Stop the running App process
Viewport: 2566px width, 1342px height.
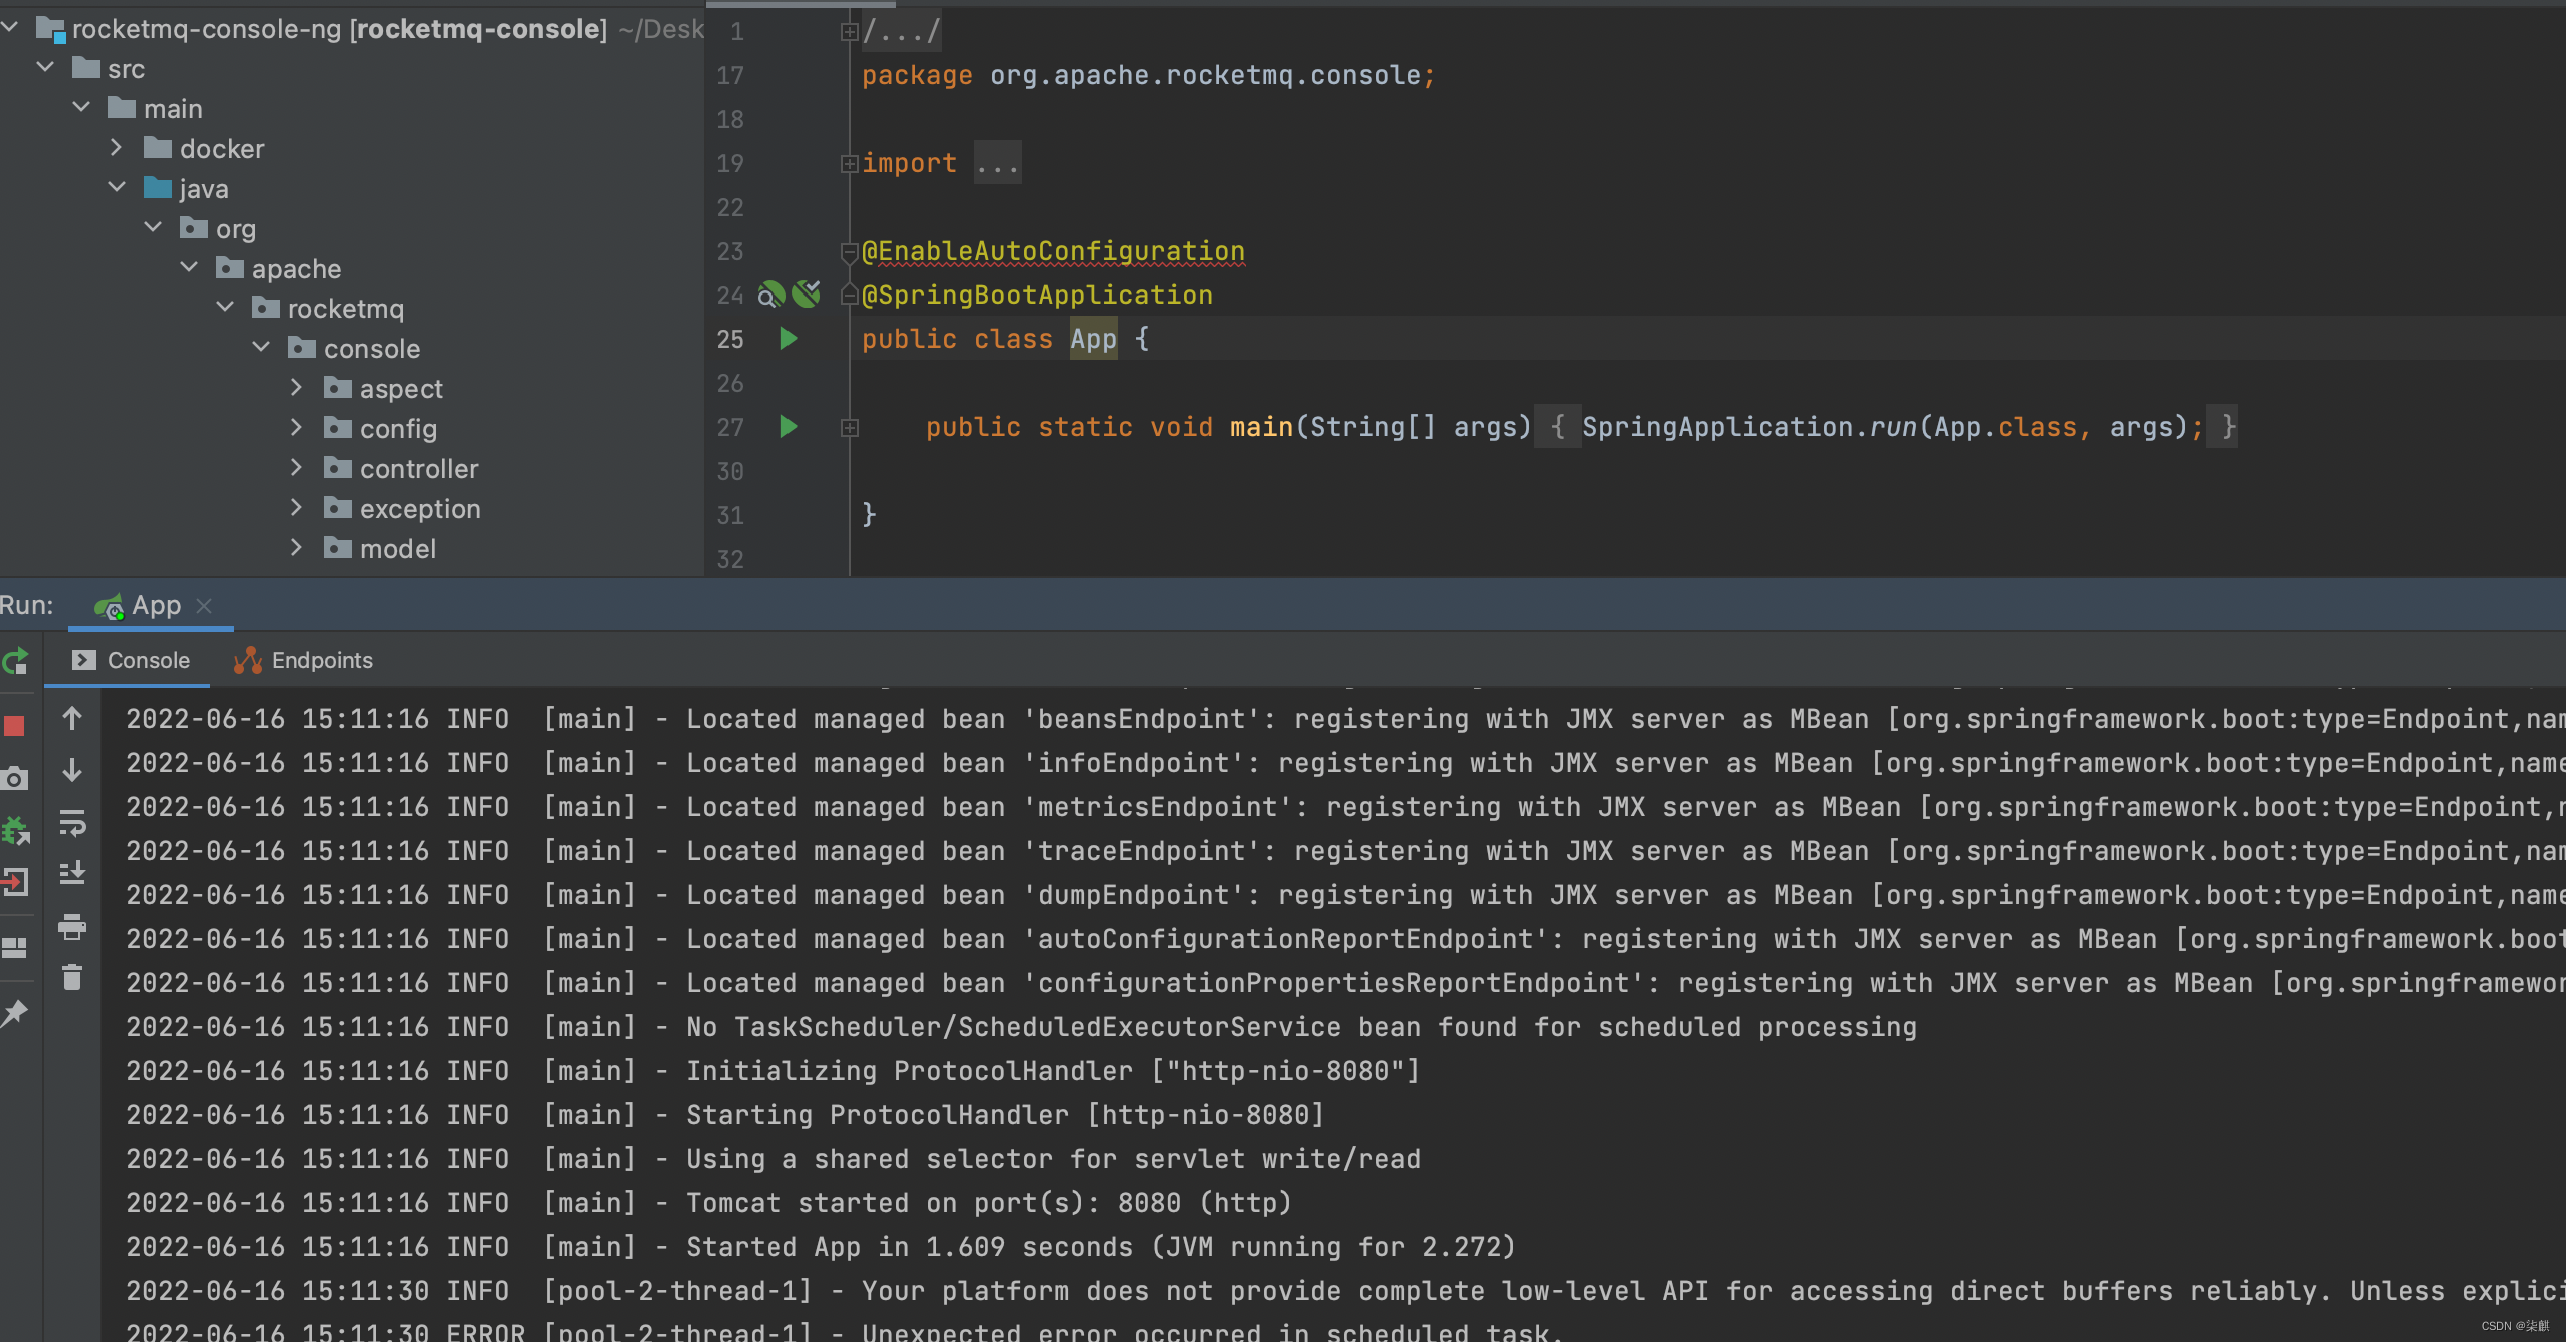[14, 726]
